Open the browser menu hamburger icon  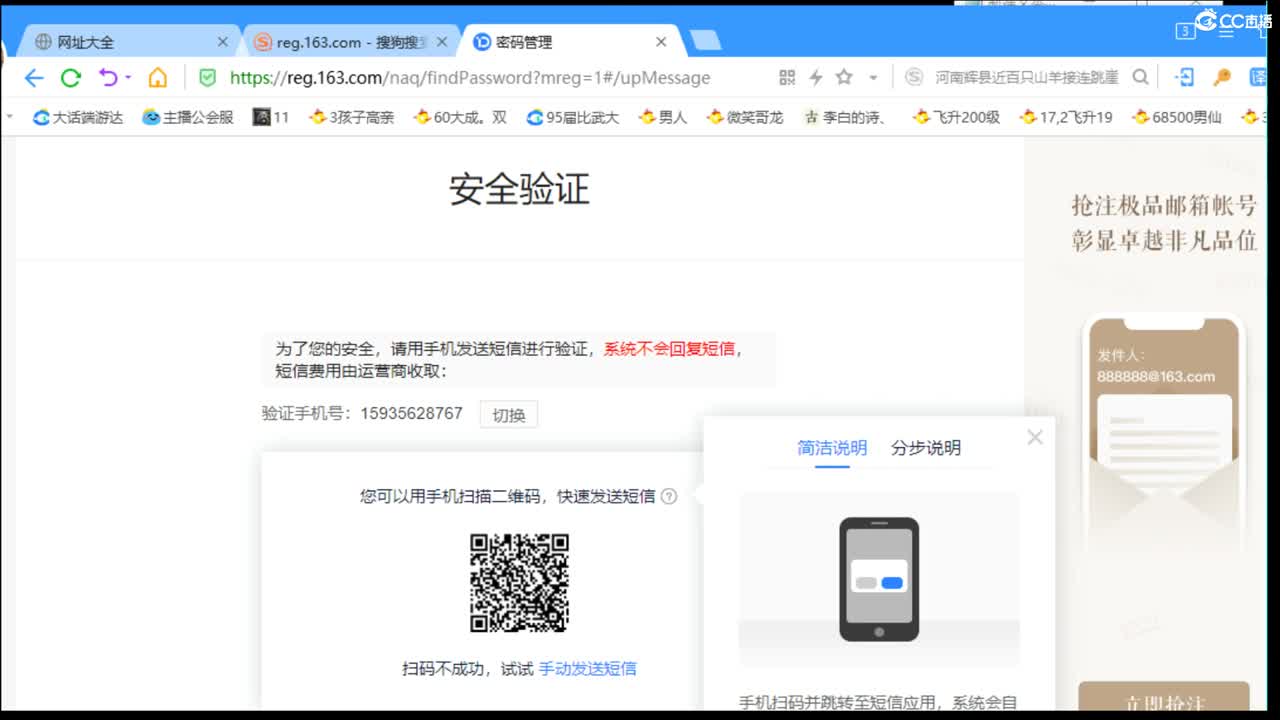pyautogui.click(x=1228, y=31)
